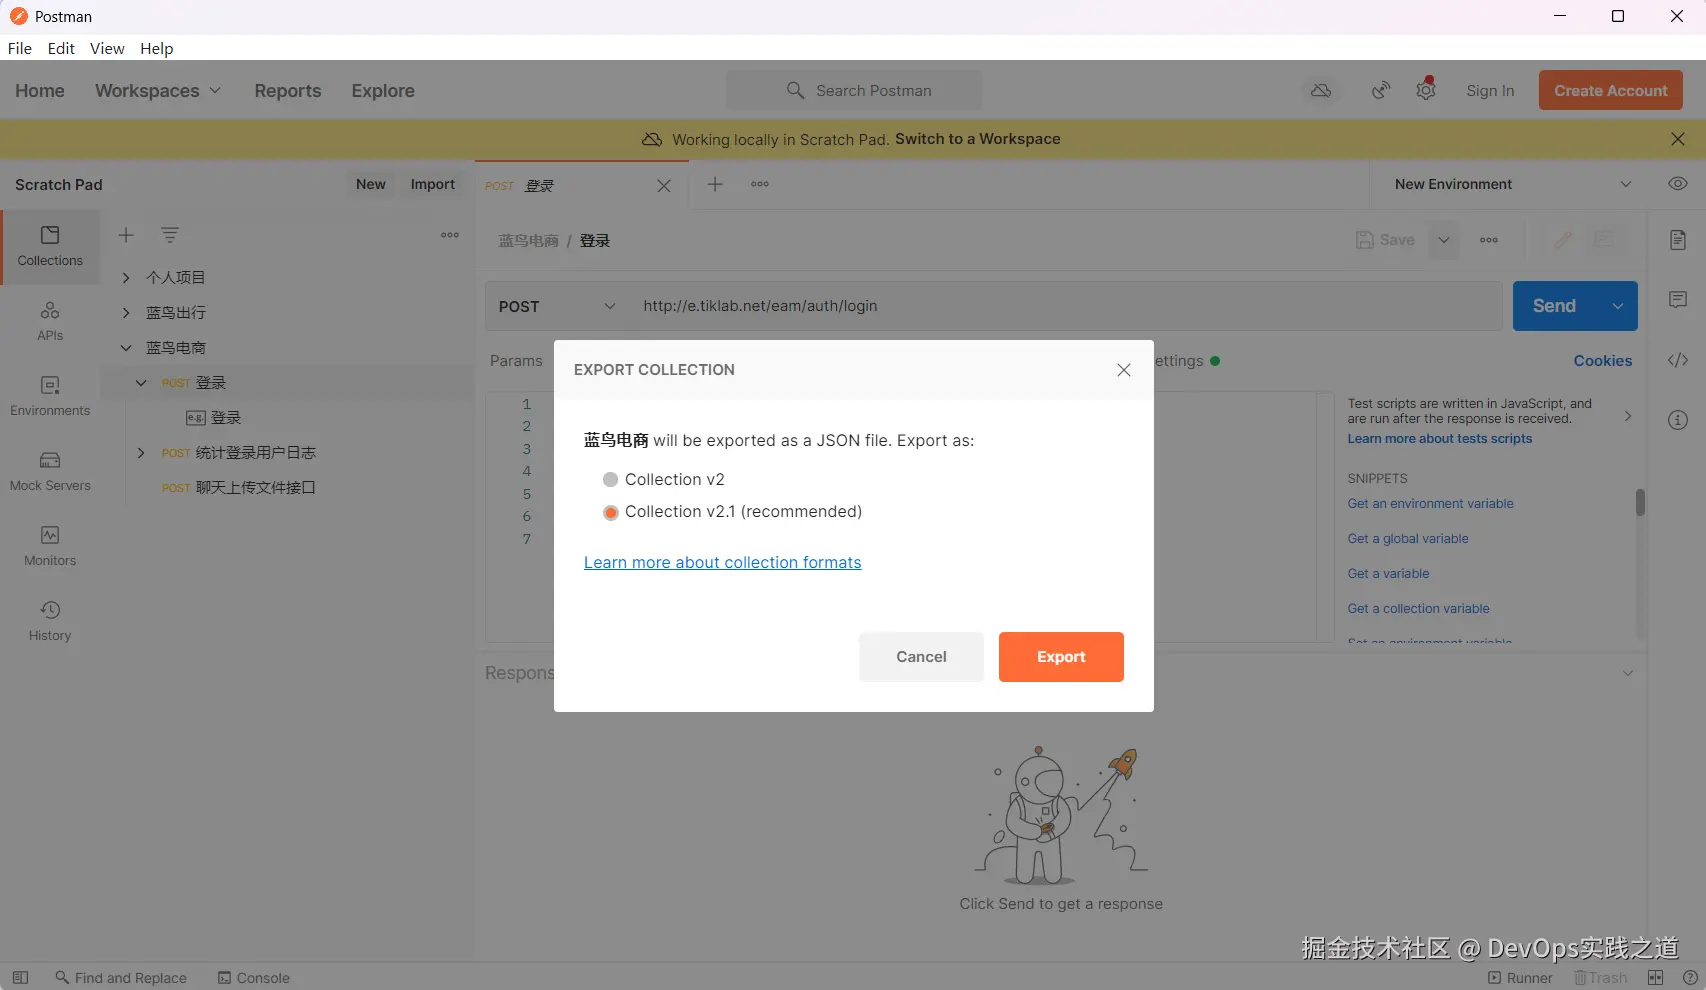The image size is (1706, 990).
Task: Open the Mock Servers sidebar panel
Action: click(x=50, y=471)
